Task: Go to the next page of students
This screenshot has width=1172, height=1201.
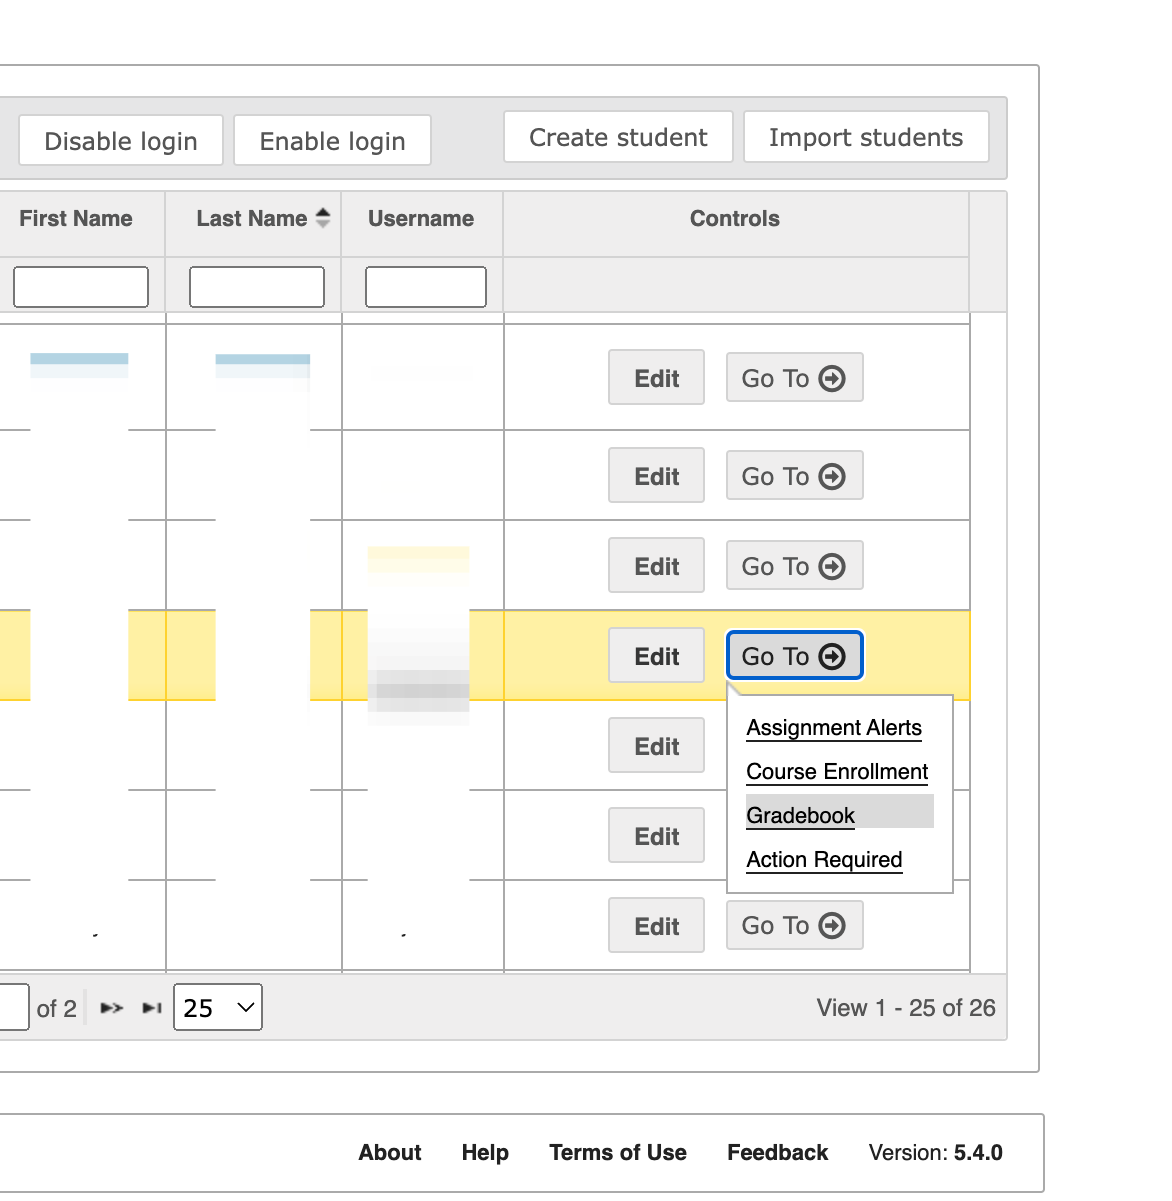Action: click(112, 1008)
